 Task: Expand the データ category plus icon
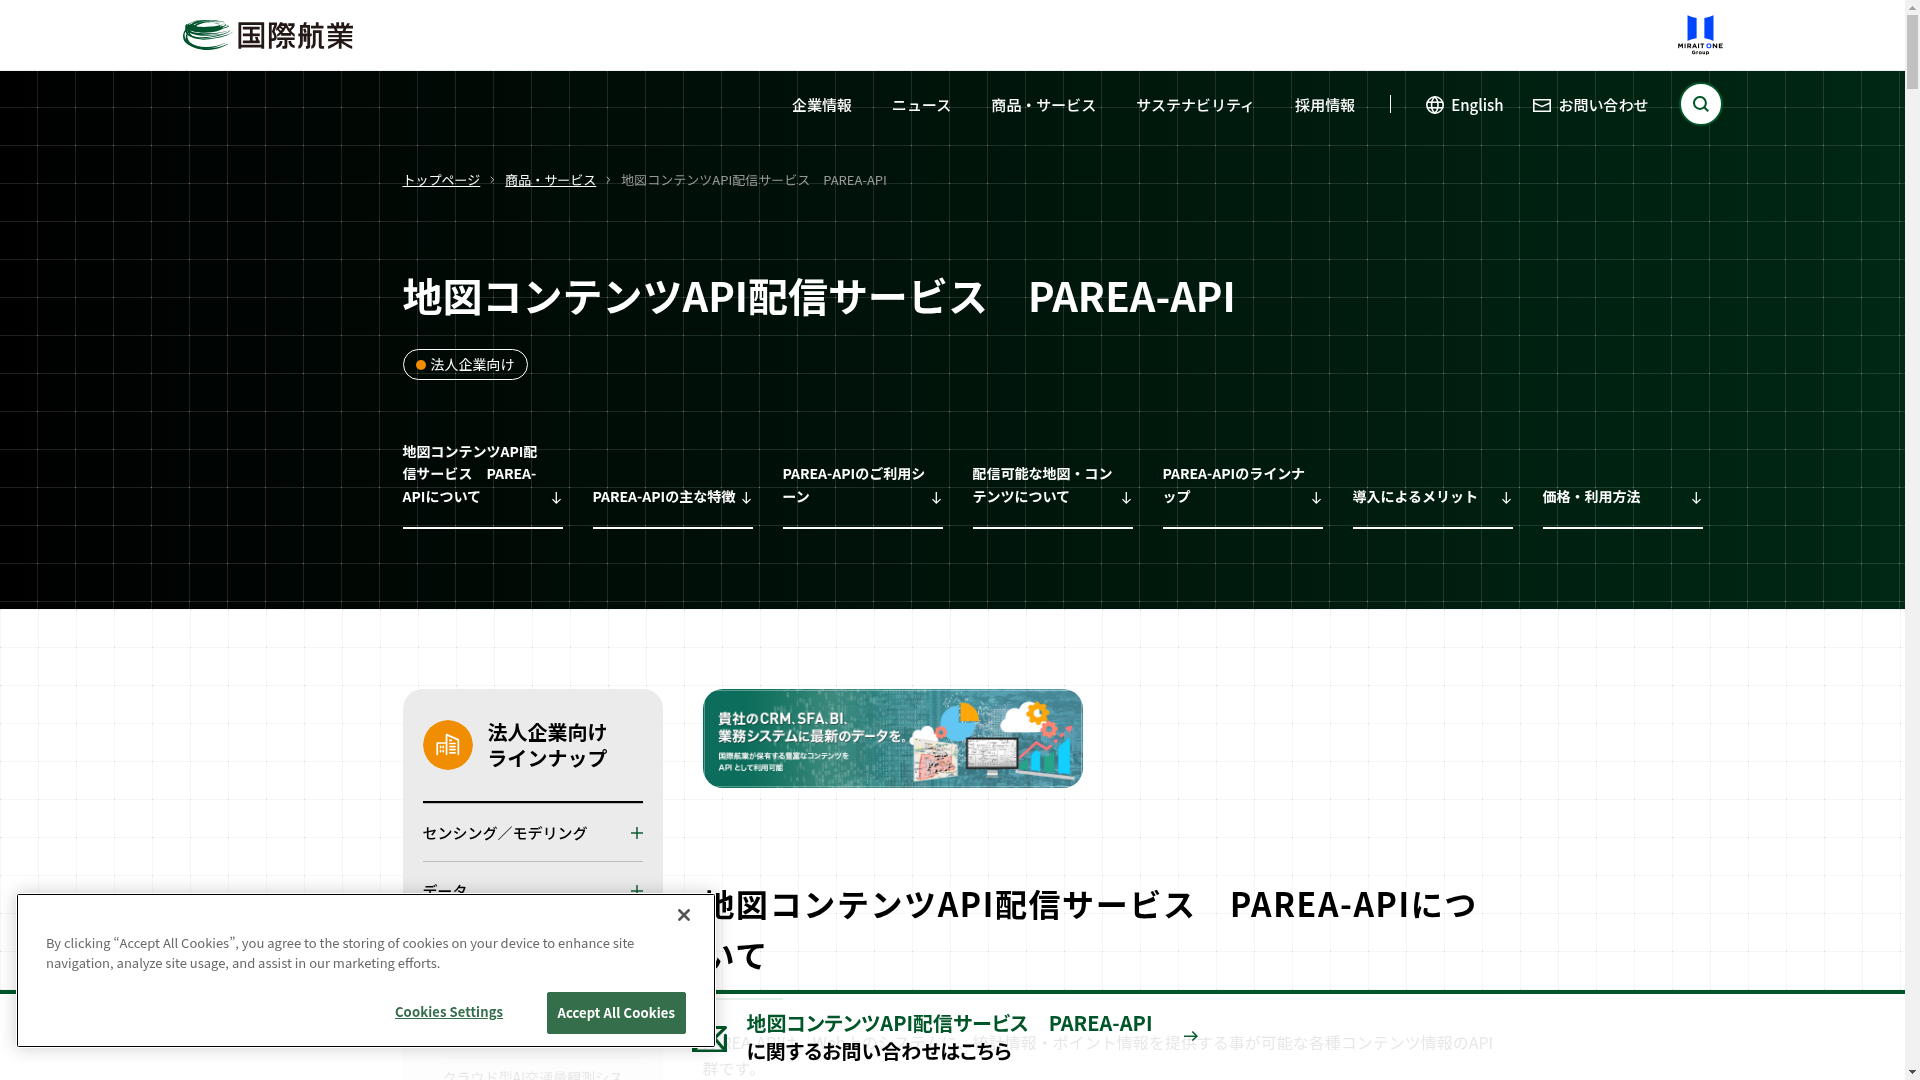[x=636, y=890]
